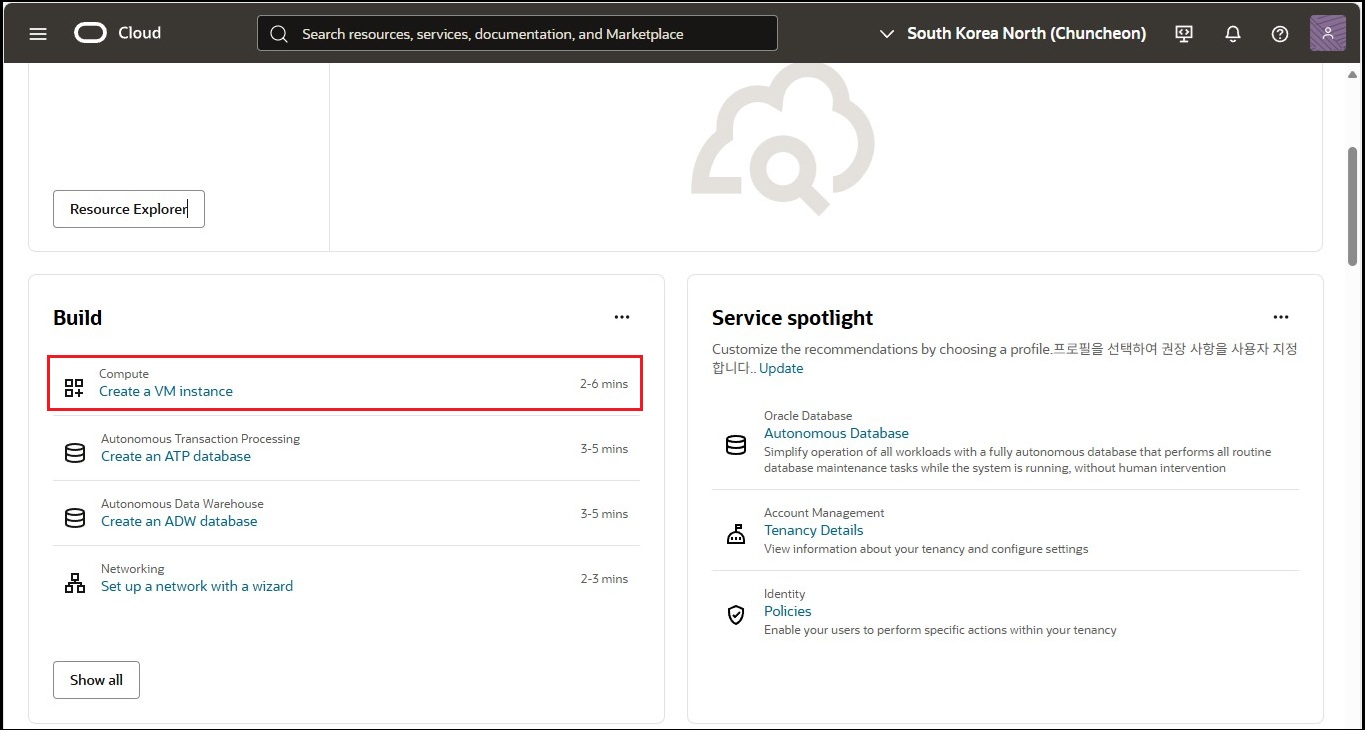This screenshot has height=730, width=1365.
Task: Click the Autonomous Data Warehouse label
Action: pyautogui.click(x=182, y=504)
